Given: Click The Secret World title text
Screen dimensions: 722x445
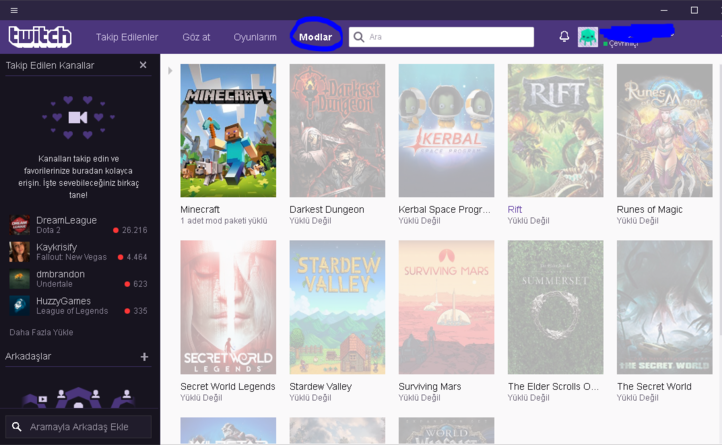Looking at the screenshot, I should [x=654, y=386].
